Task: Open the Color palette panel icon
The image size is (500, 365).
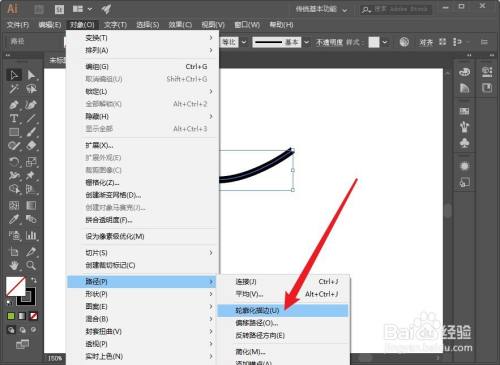Action: (x=464, y=72)
